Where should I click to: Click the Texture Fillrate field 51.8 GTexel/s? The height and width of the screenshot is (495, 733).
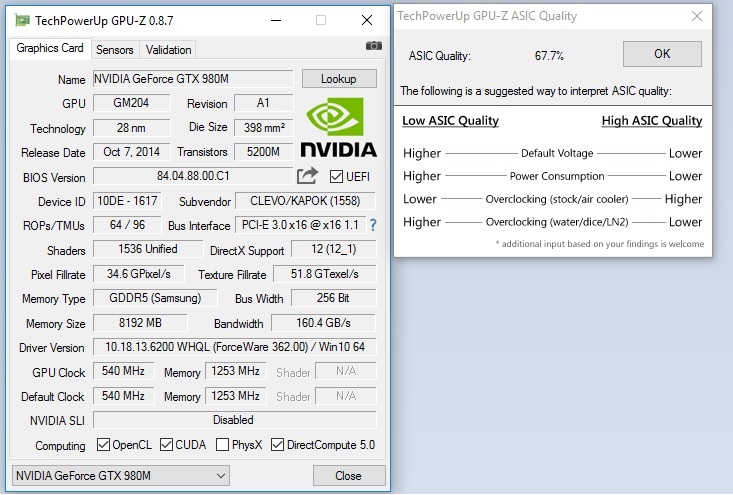[324, 274]
